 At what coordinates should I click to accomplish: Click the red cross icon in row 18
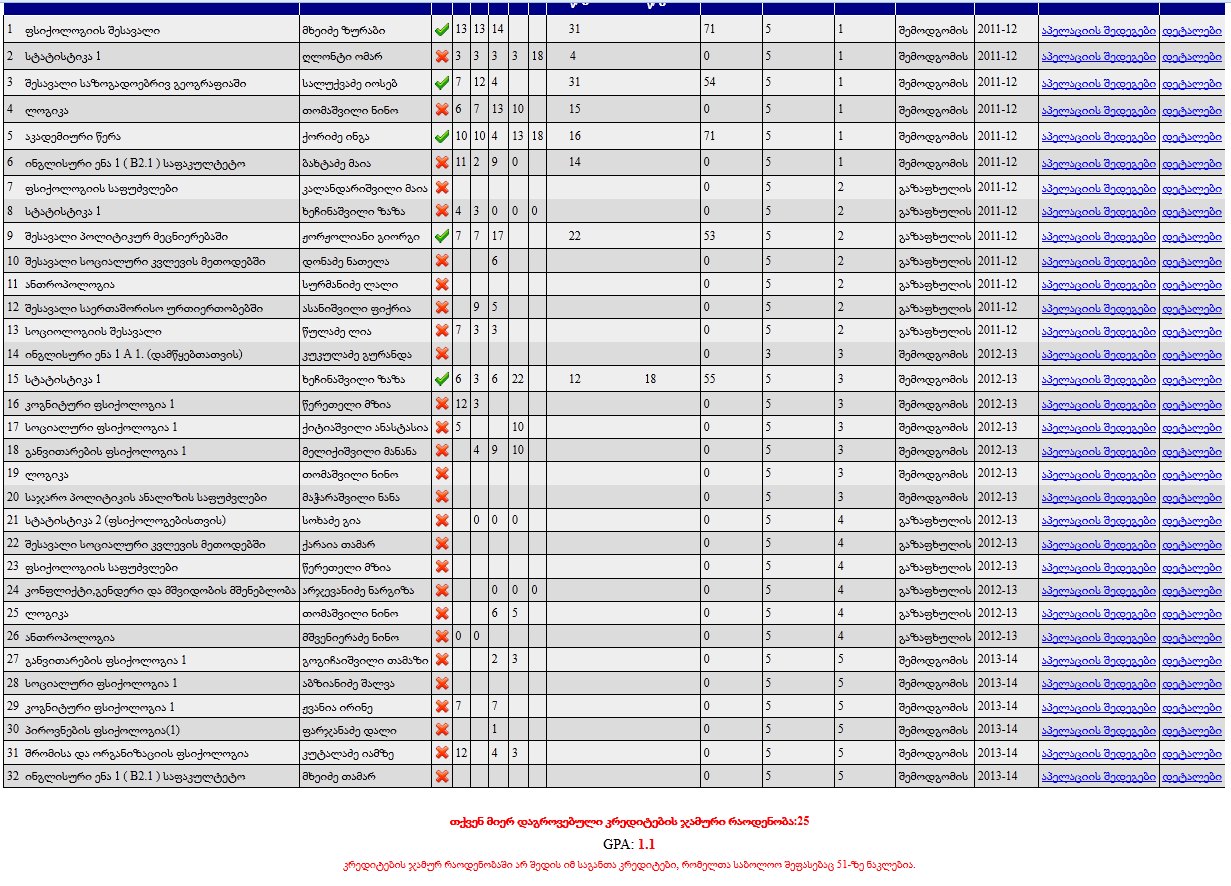(441, 451)
